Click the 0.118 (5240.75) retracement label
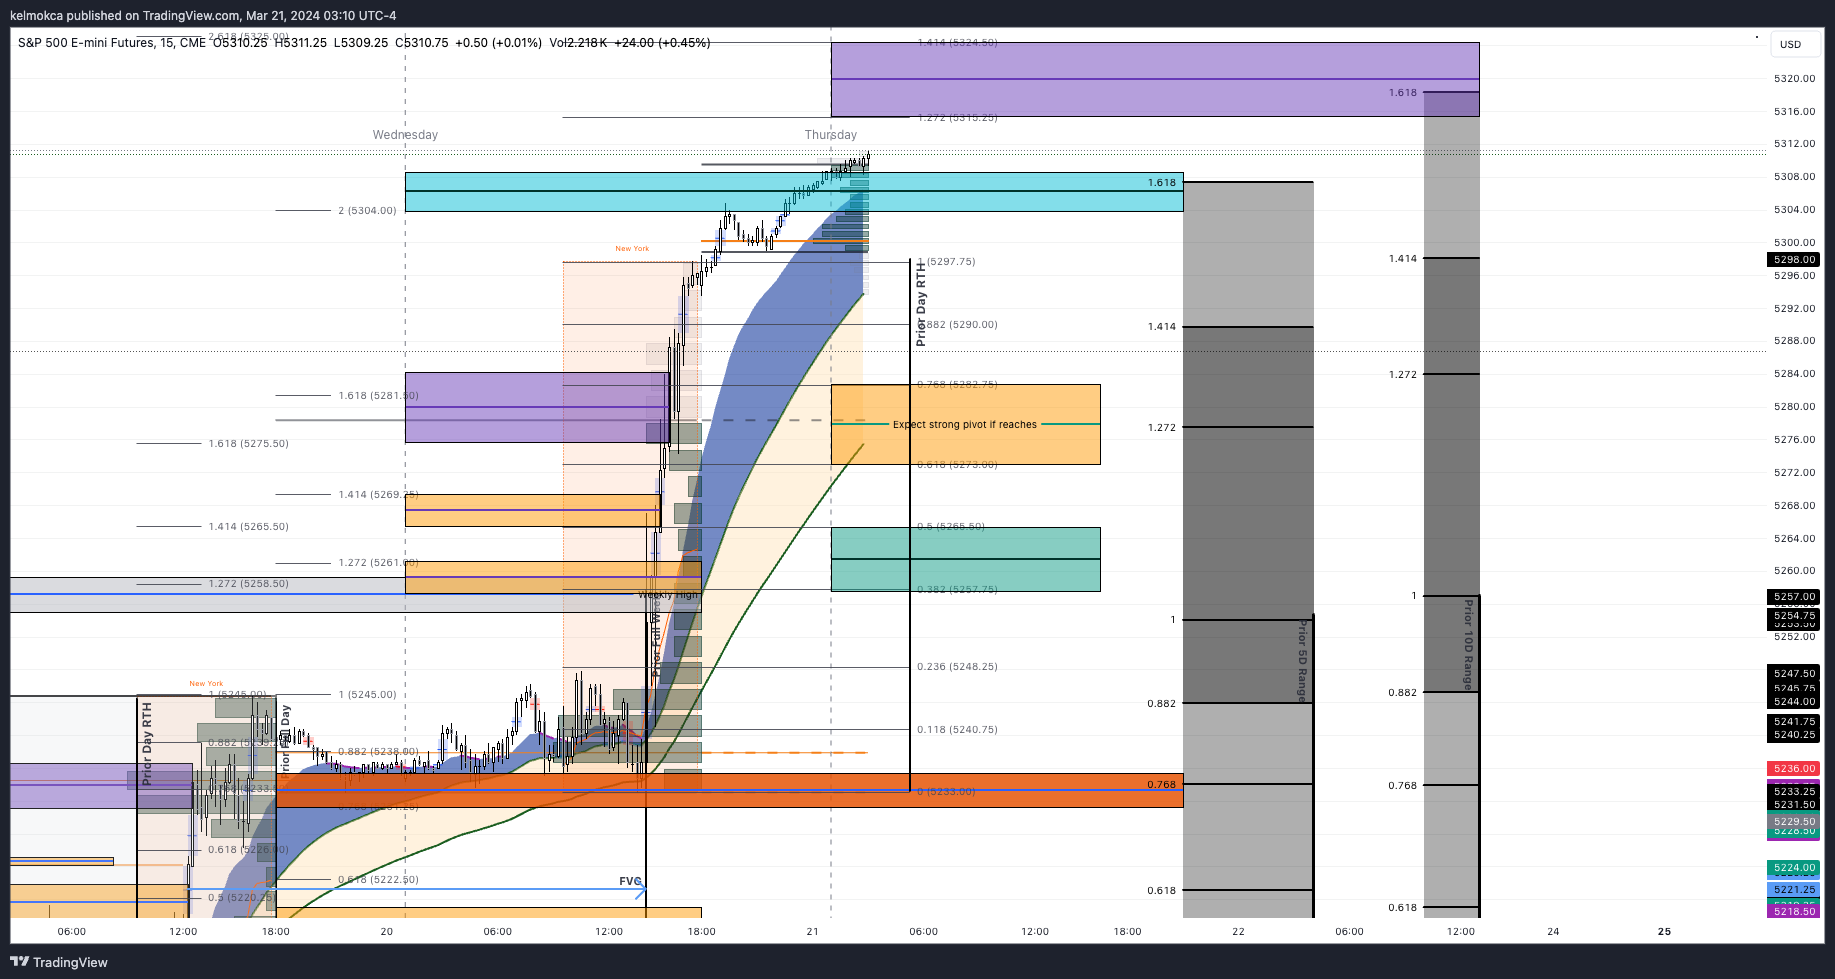 coord(957,730)
